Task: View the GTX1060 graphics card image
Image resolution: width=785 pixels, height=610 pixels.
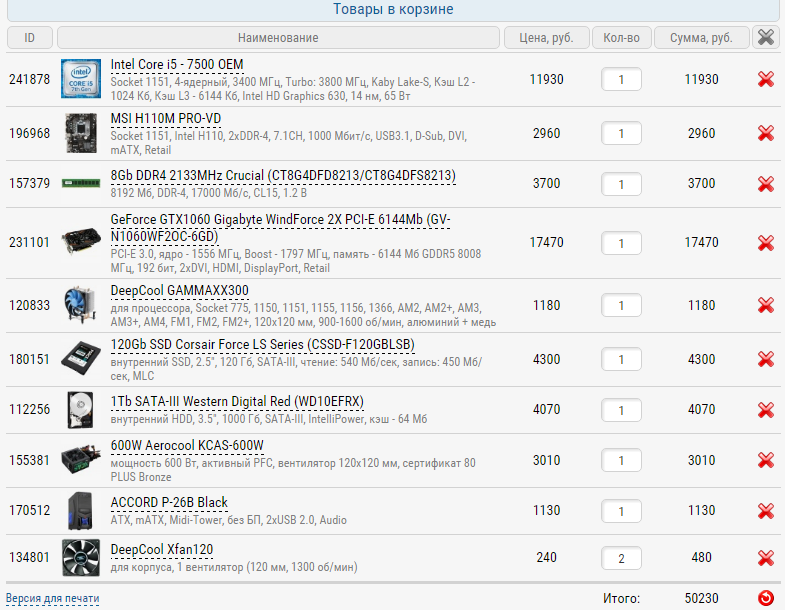Action: [81, 242]
